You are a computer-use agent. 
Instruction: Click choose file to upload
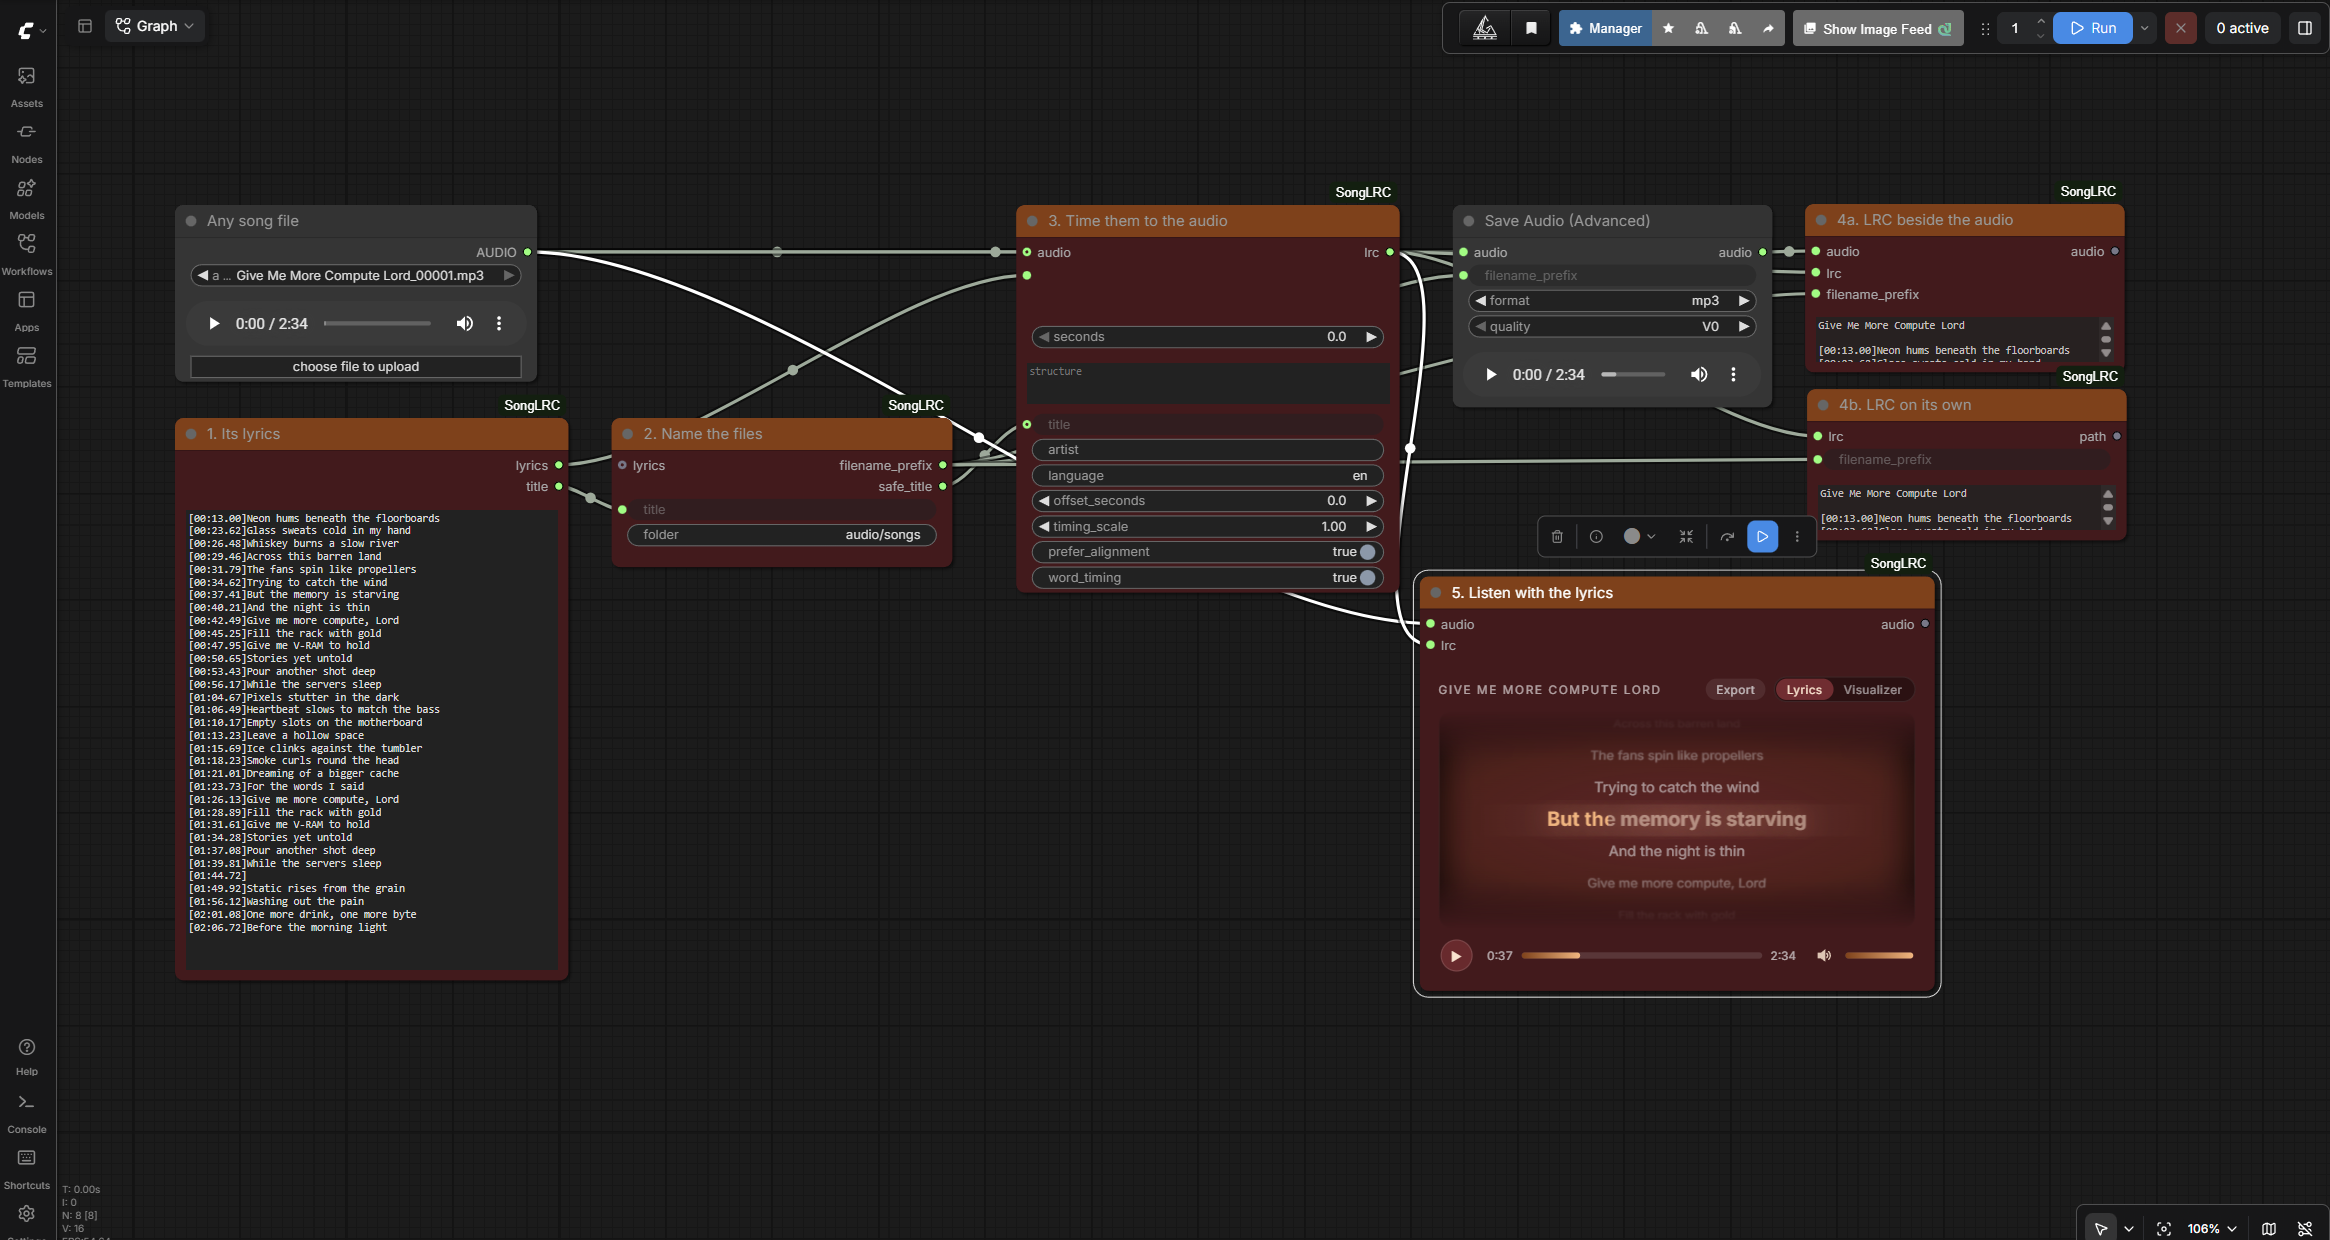[356, 367]
